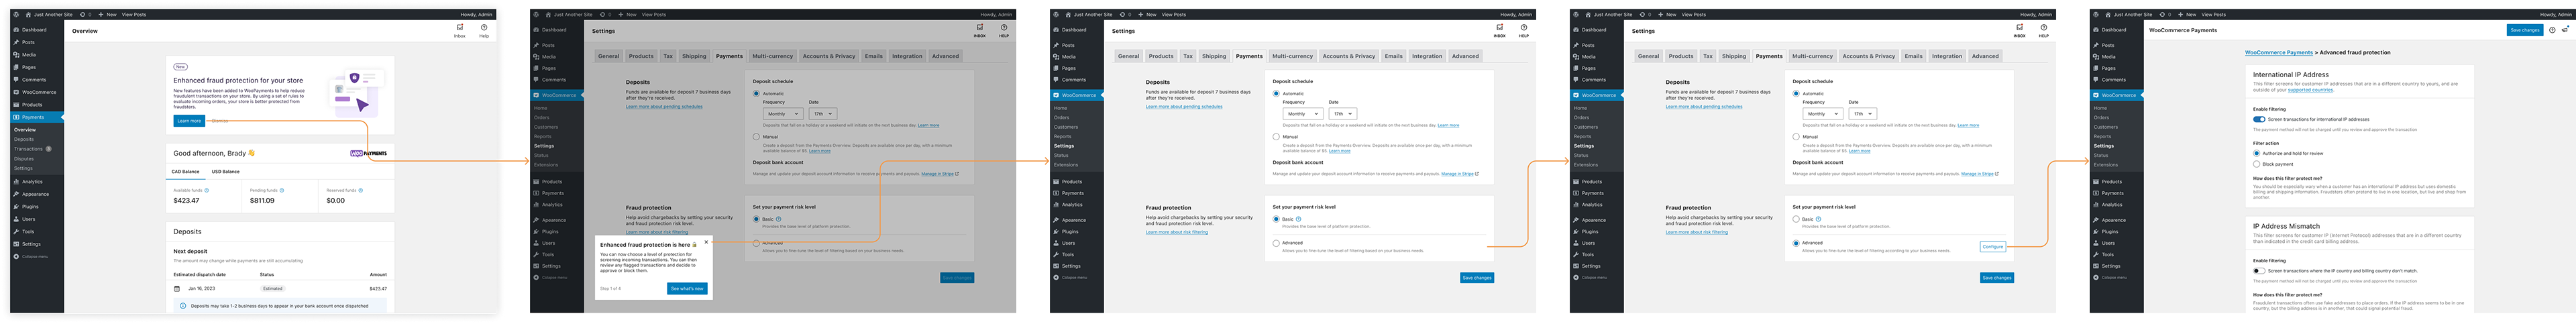This screenshot has width=2576, height=324.
Task: Open 17th date dropdown on screen with Configure button
Action: point(1862,114)
